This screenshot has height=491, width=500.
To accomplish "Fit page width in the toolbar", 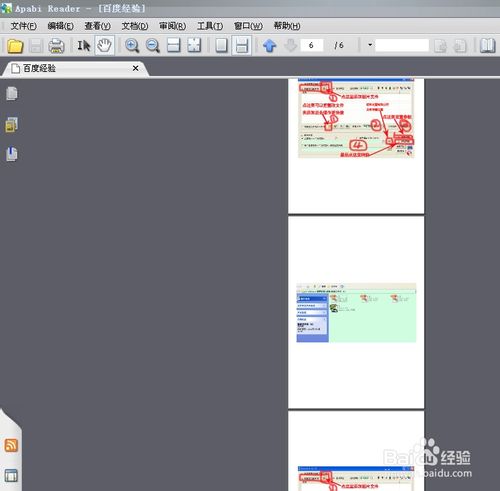I will (x=173, y=45).
